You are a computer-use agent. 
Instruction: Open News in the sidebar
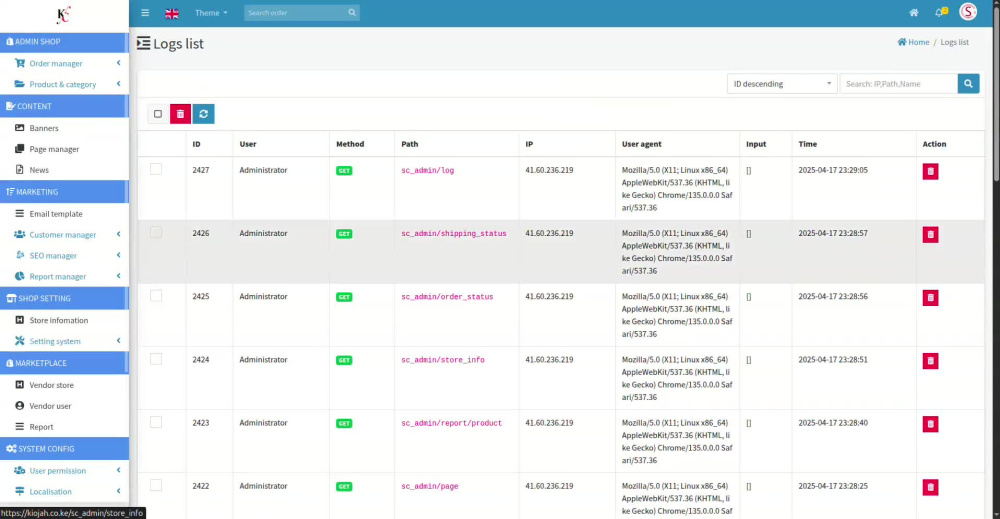coord(39,170)
